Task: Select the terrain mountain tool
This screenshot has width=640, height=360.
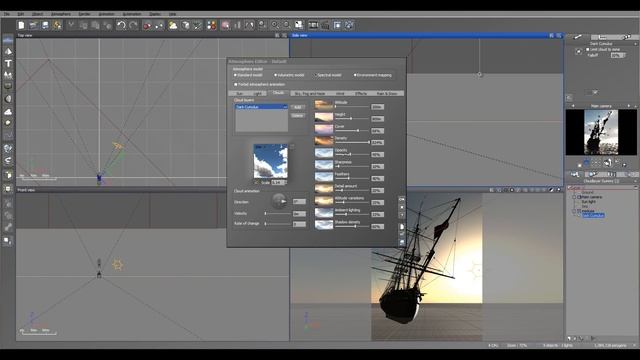Action: tap(8, 51)
